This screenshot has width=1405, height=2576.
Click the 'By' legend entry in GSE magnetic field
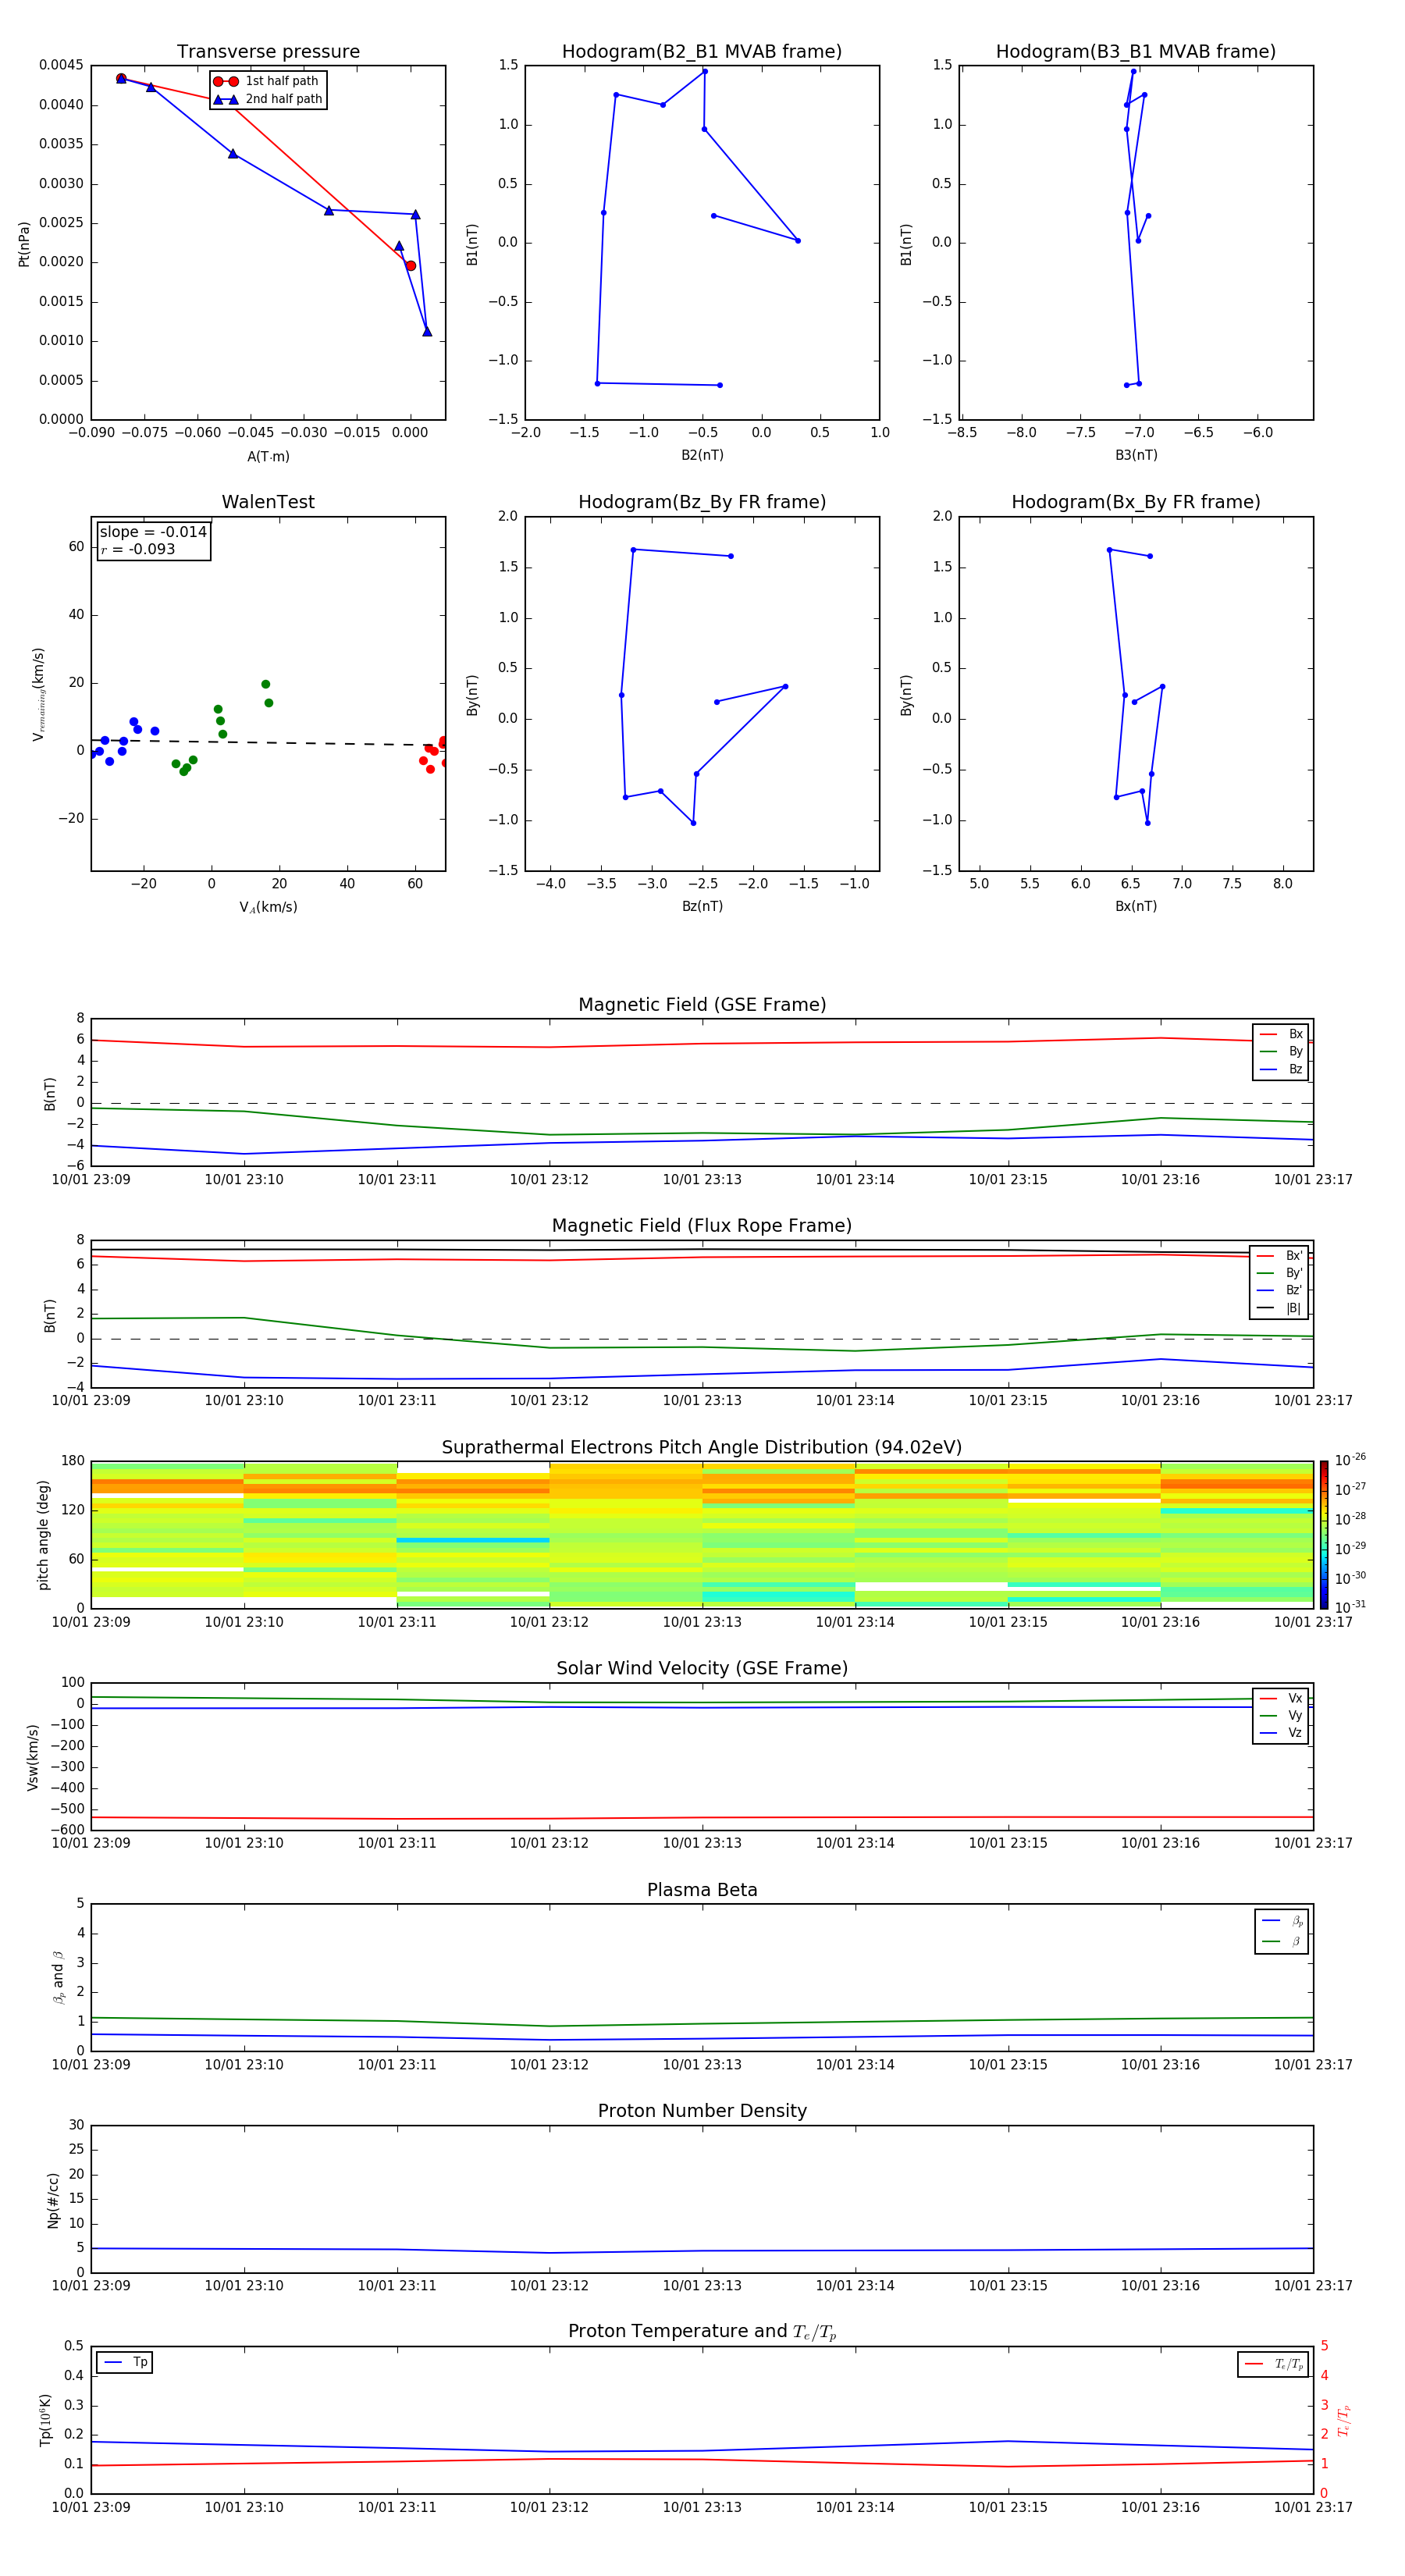pos(1281,1051)
